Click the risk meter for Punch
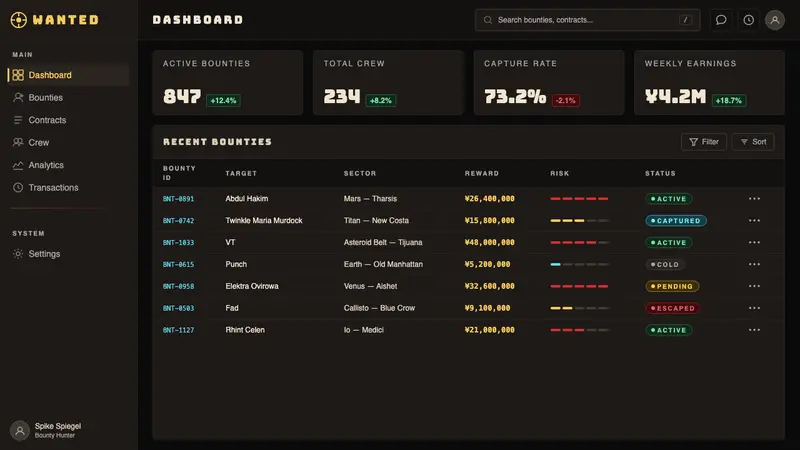The image size is (800, 450). (579, 264)
